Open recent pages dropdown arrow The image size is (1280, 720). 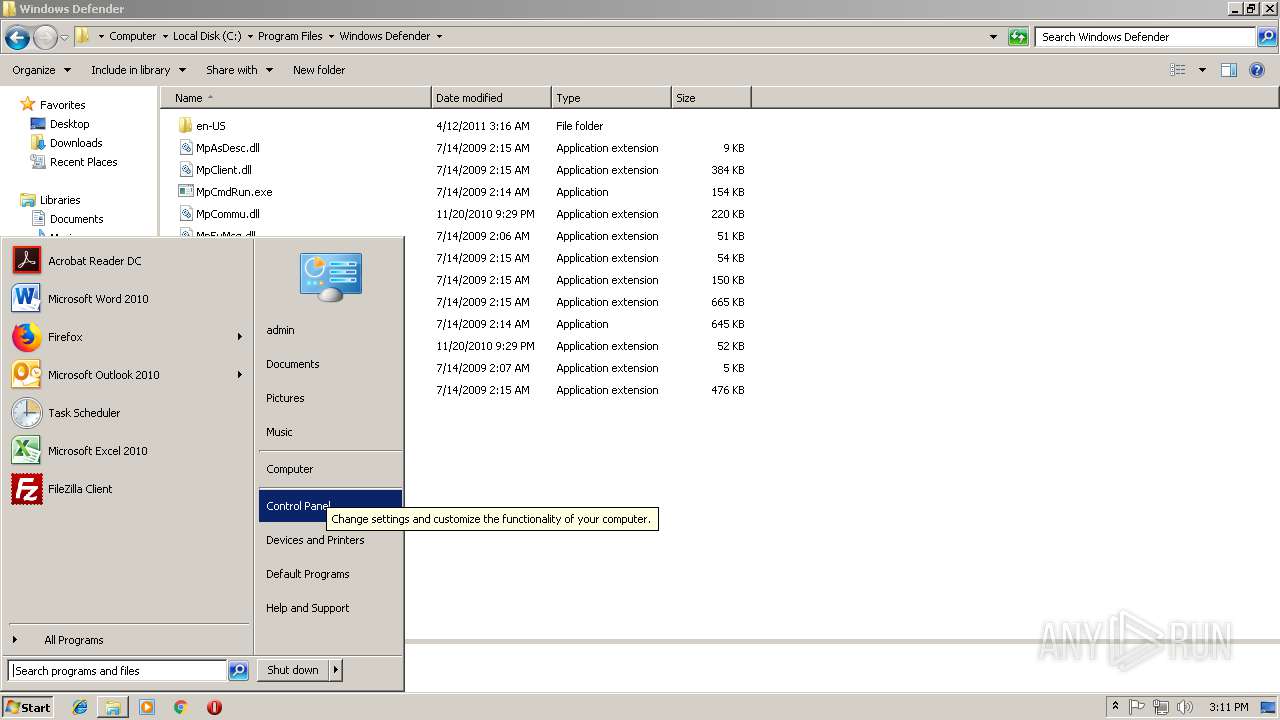(x=65, y=37)
